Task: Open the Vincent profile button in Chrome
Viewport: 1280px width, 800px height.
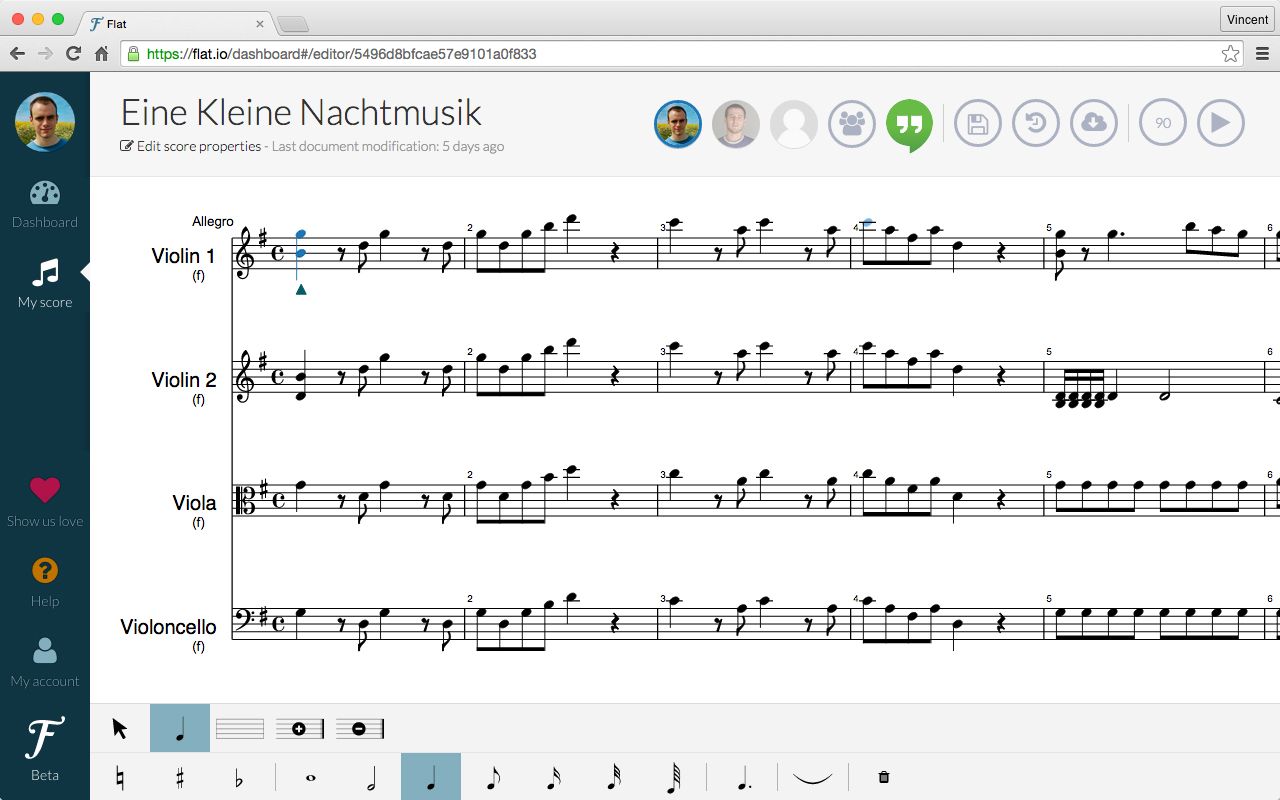Action: pyautogui.click(x=1248, y=19)
